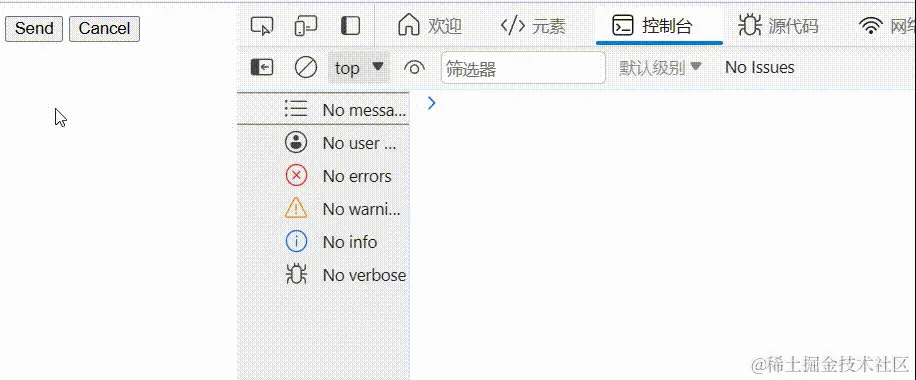Open the 欢迎 welcome tab

click(x=429, y=26)
